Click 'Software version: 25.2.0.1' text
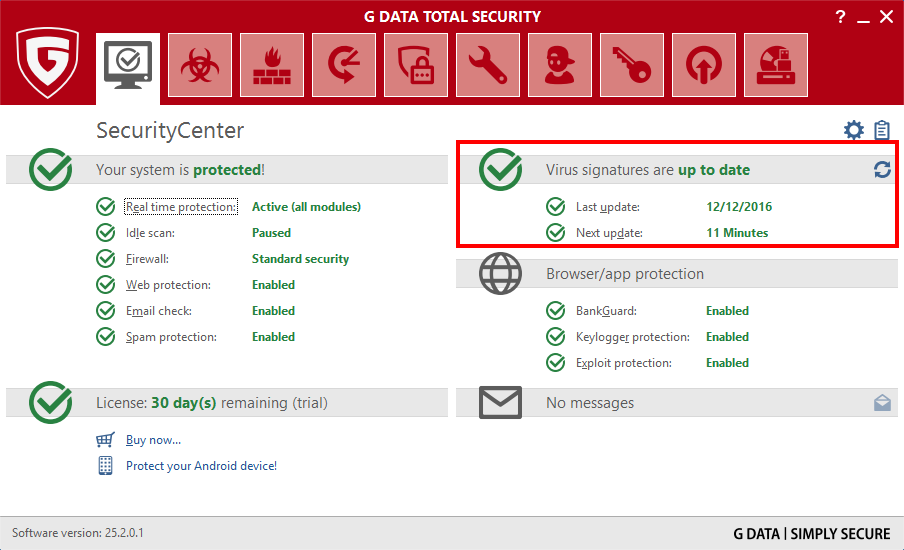Screen dimensions: 904x550 click(78, 533)
